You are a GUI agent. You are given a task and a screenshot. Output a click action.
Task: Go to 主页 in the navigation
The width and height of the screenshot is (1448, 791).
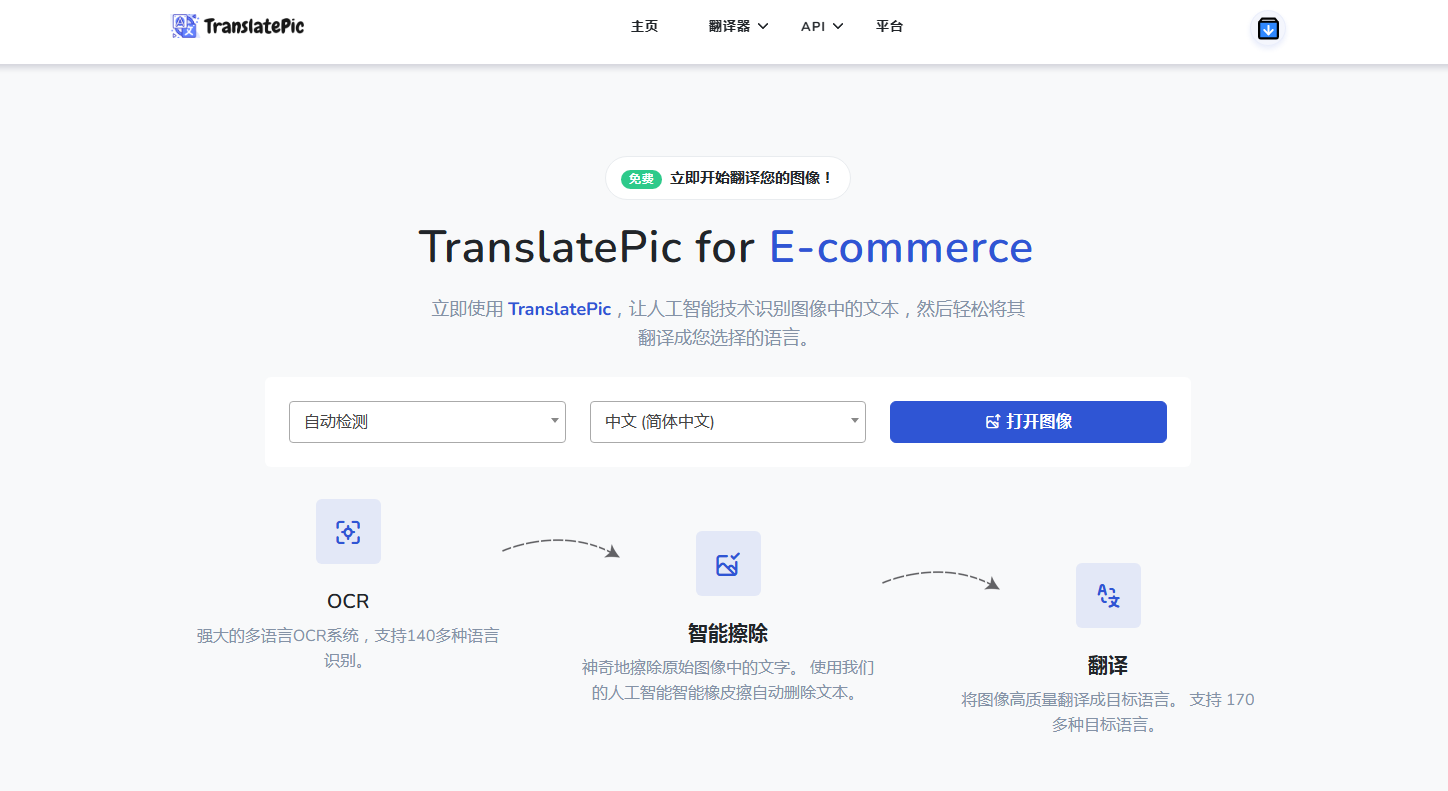[645, 27]
